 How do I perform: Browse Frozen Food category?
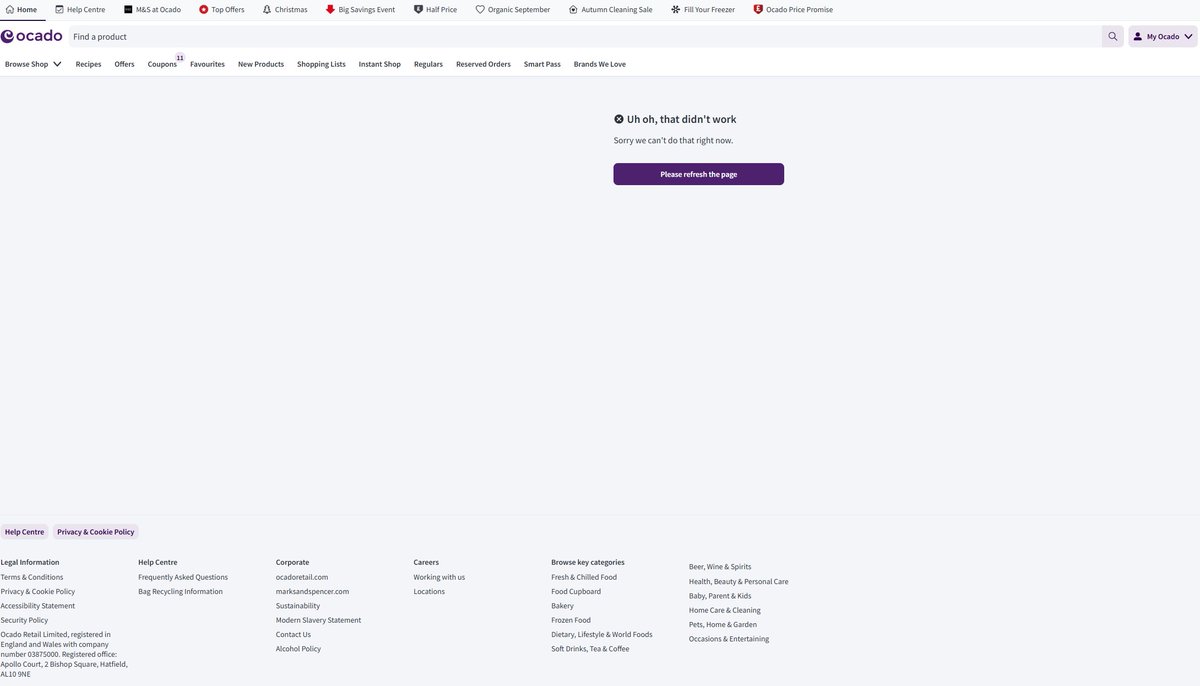point(571,620)
